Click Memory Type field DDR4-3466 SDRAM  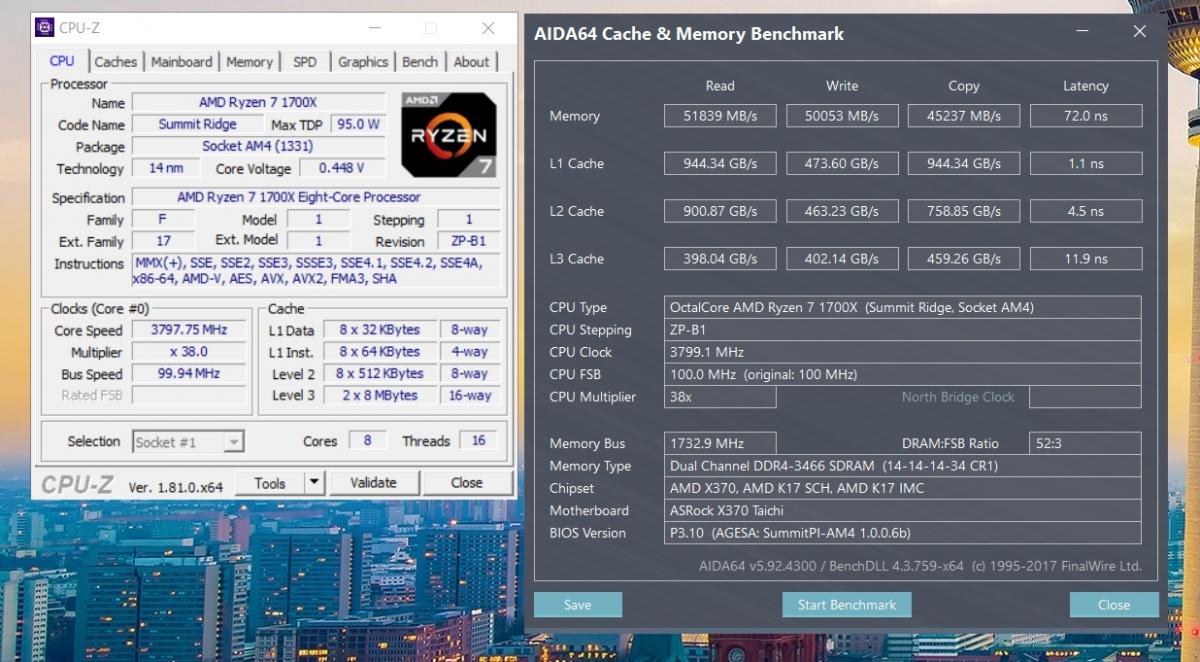[903, 466]
